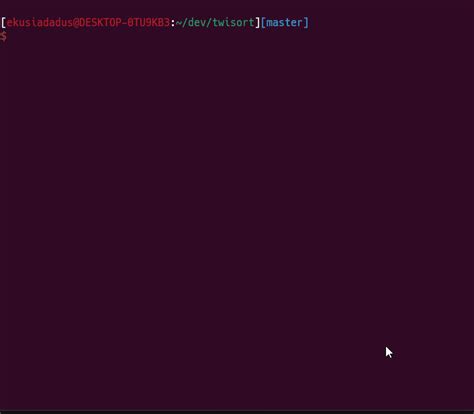
Task: Click the hostname DESKTOP-0TU9KB3 text
Action: [124, 23]
